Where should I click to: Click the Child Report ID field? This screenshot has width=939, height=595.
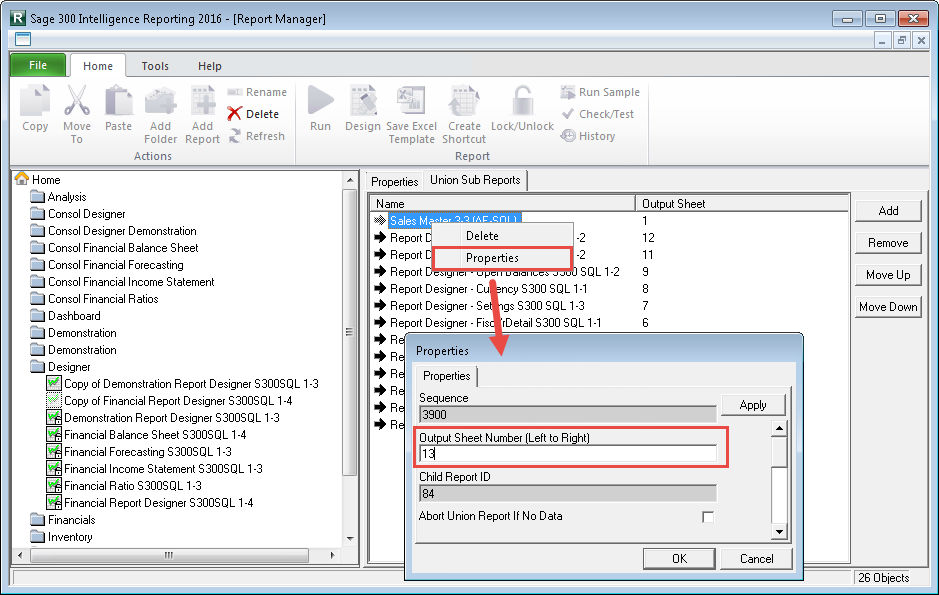pyautogui.click(x=568, y=493)
